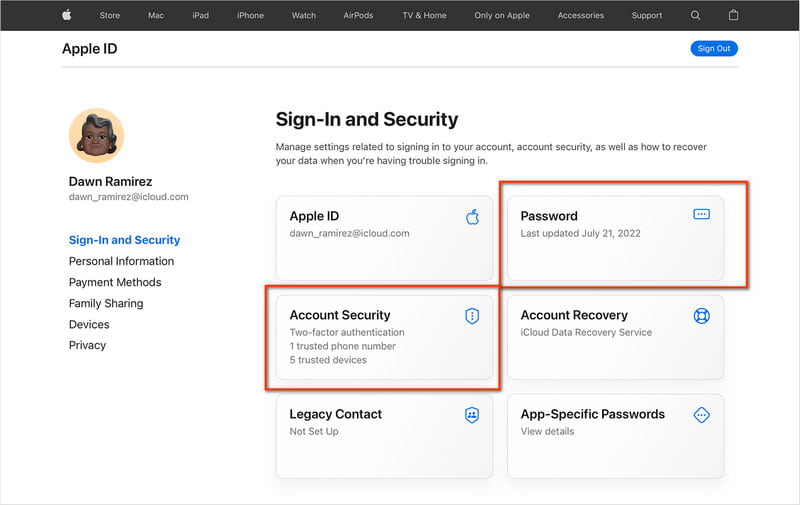Open the Legacy Contact card title
800x505 pixels.
point(336,414)
